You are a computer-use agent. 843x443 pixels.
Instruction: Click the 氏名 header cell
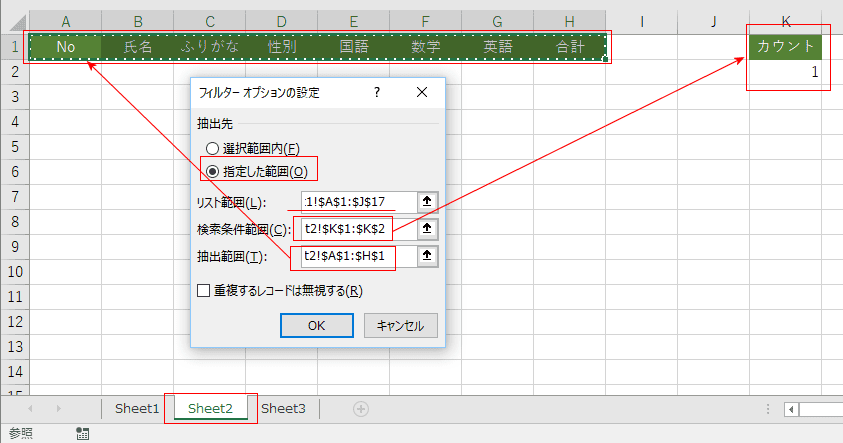[138, 47]
